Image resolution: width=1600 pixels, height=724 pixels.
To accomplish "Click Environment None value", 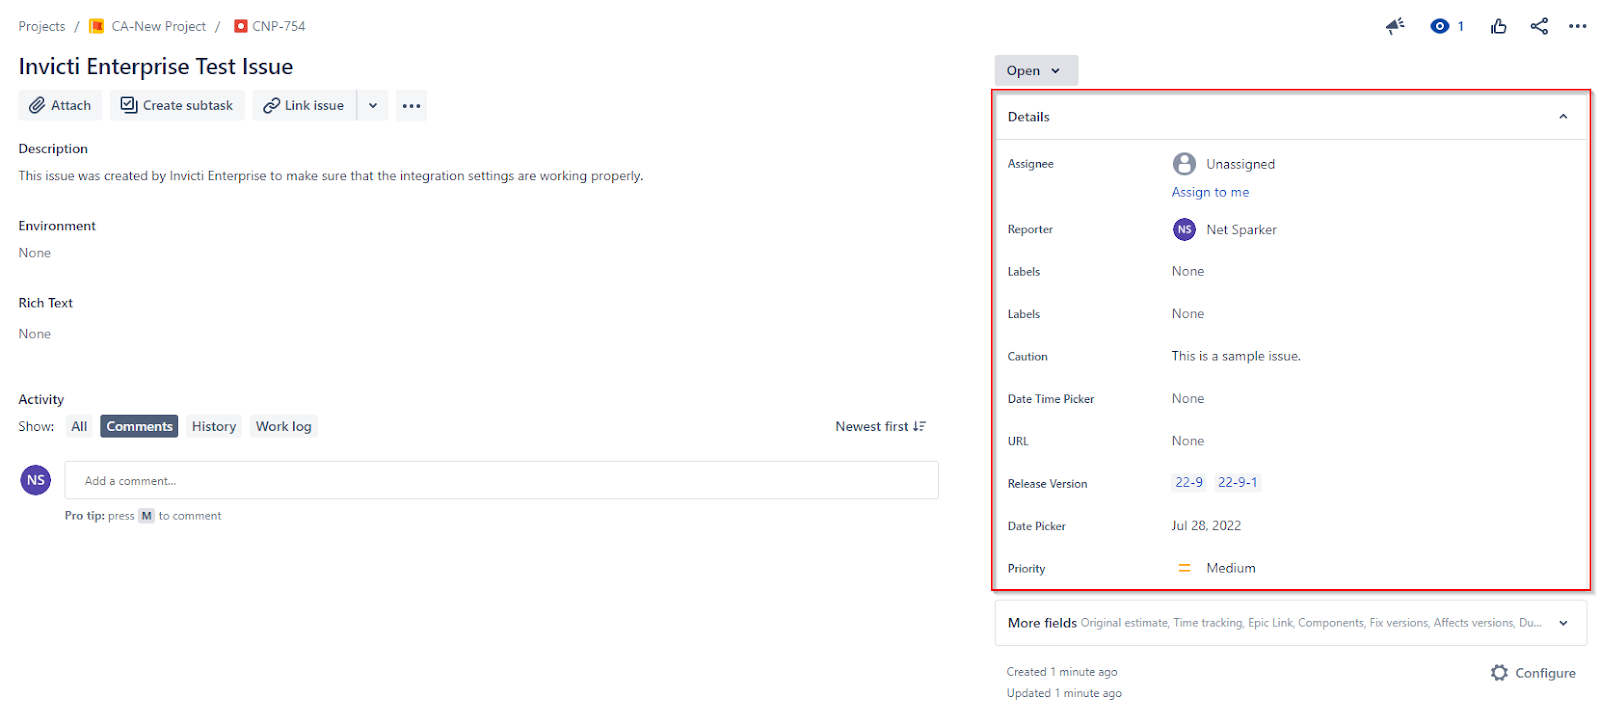I will click(x=35, y=253).
